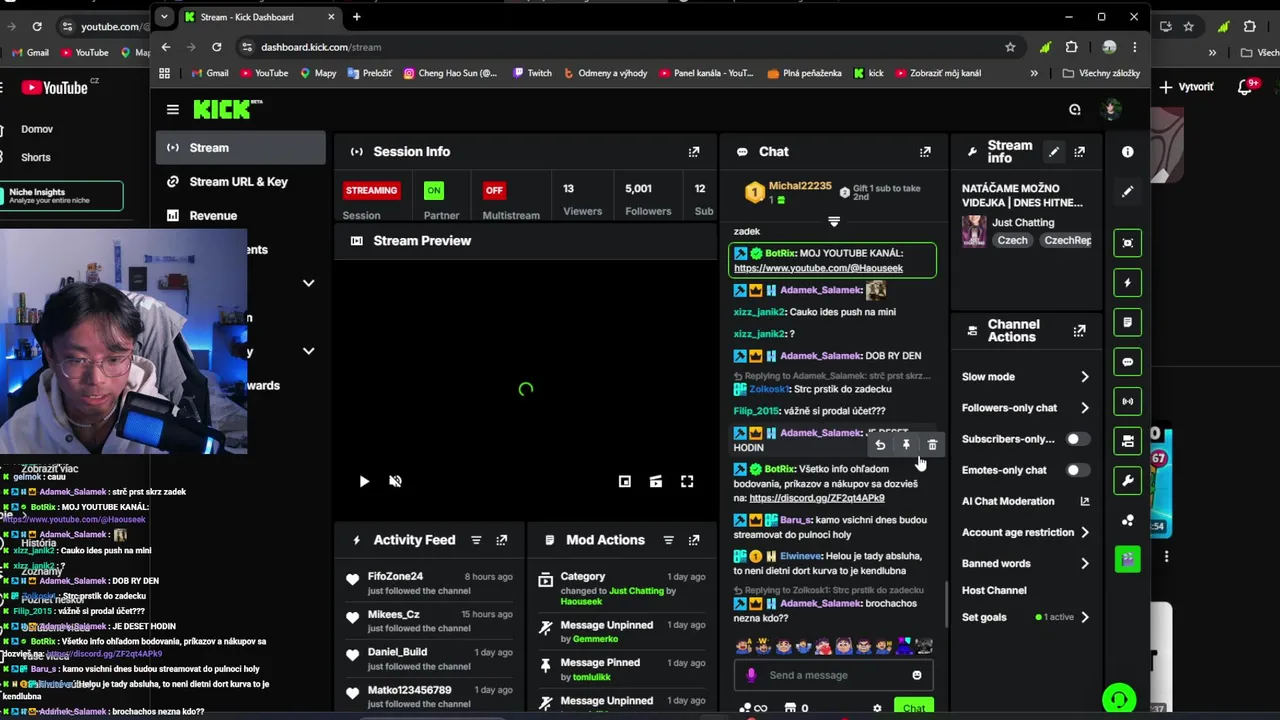The width and height of the screenshot is (1280, 720).
Task: Play the stream preview
Action: (x=364, y=482)
